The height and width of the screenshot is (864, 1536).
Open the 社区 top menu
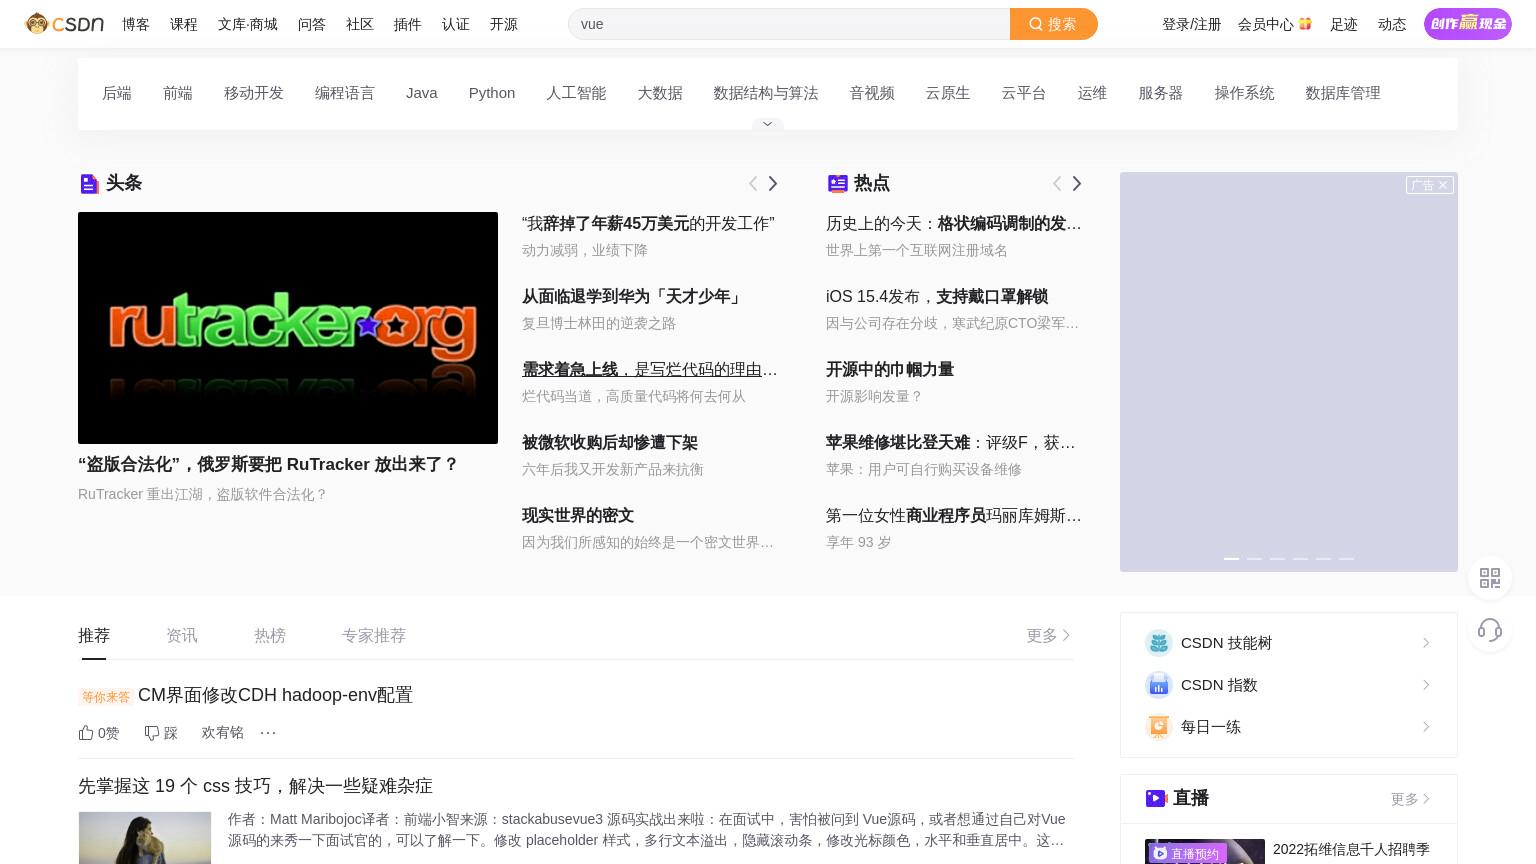click(360, 24)
